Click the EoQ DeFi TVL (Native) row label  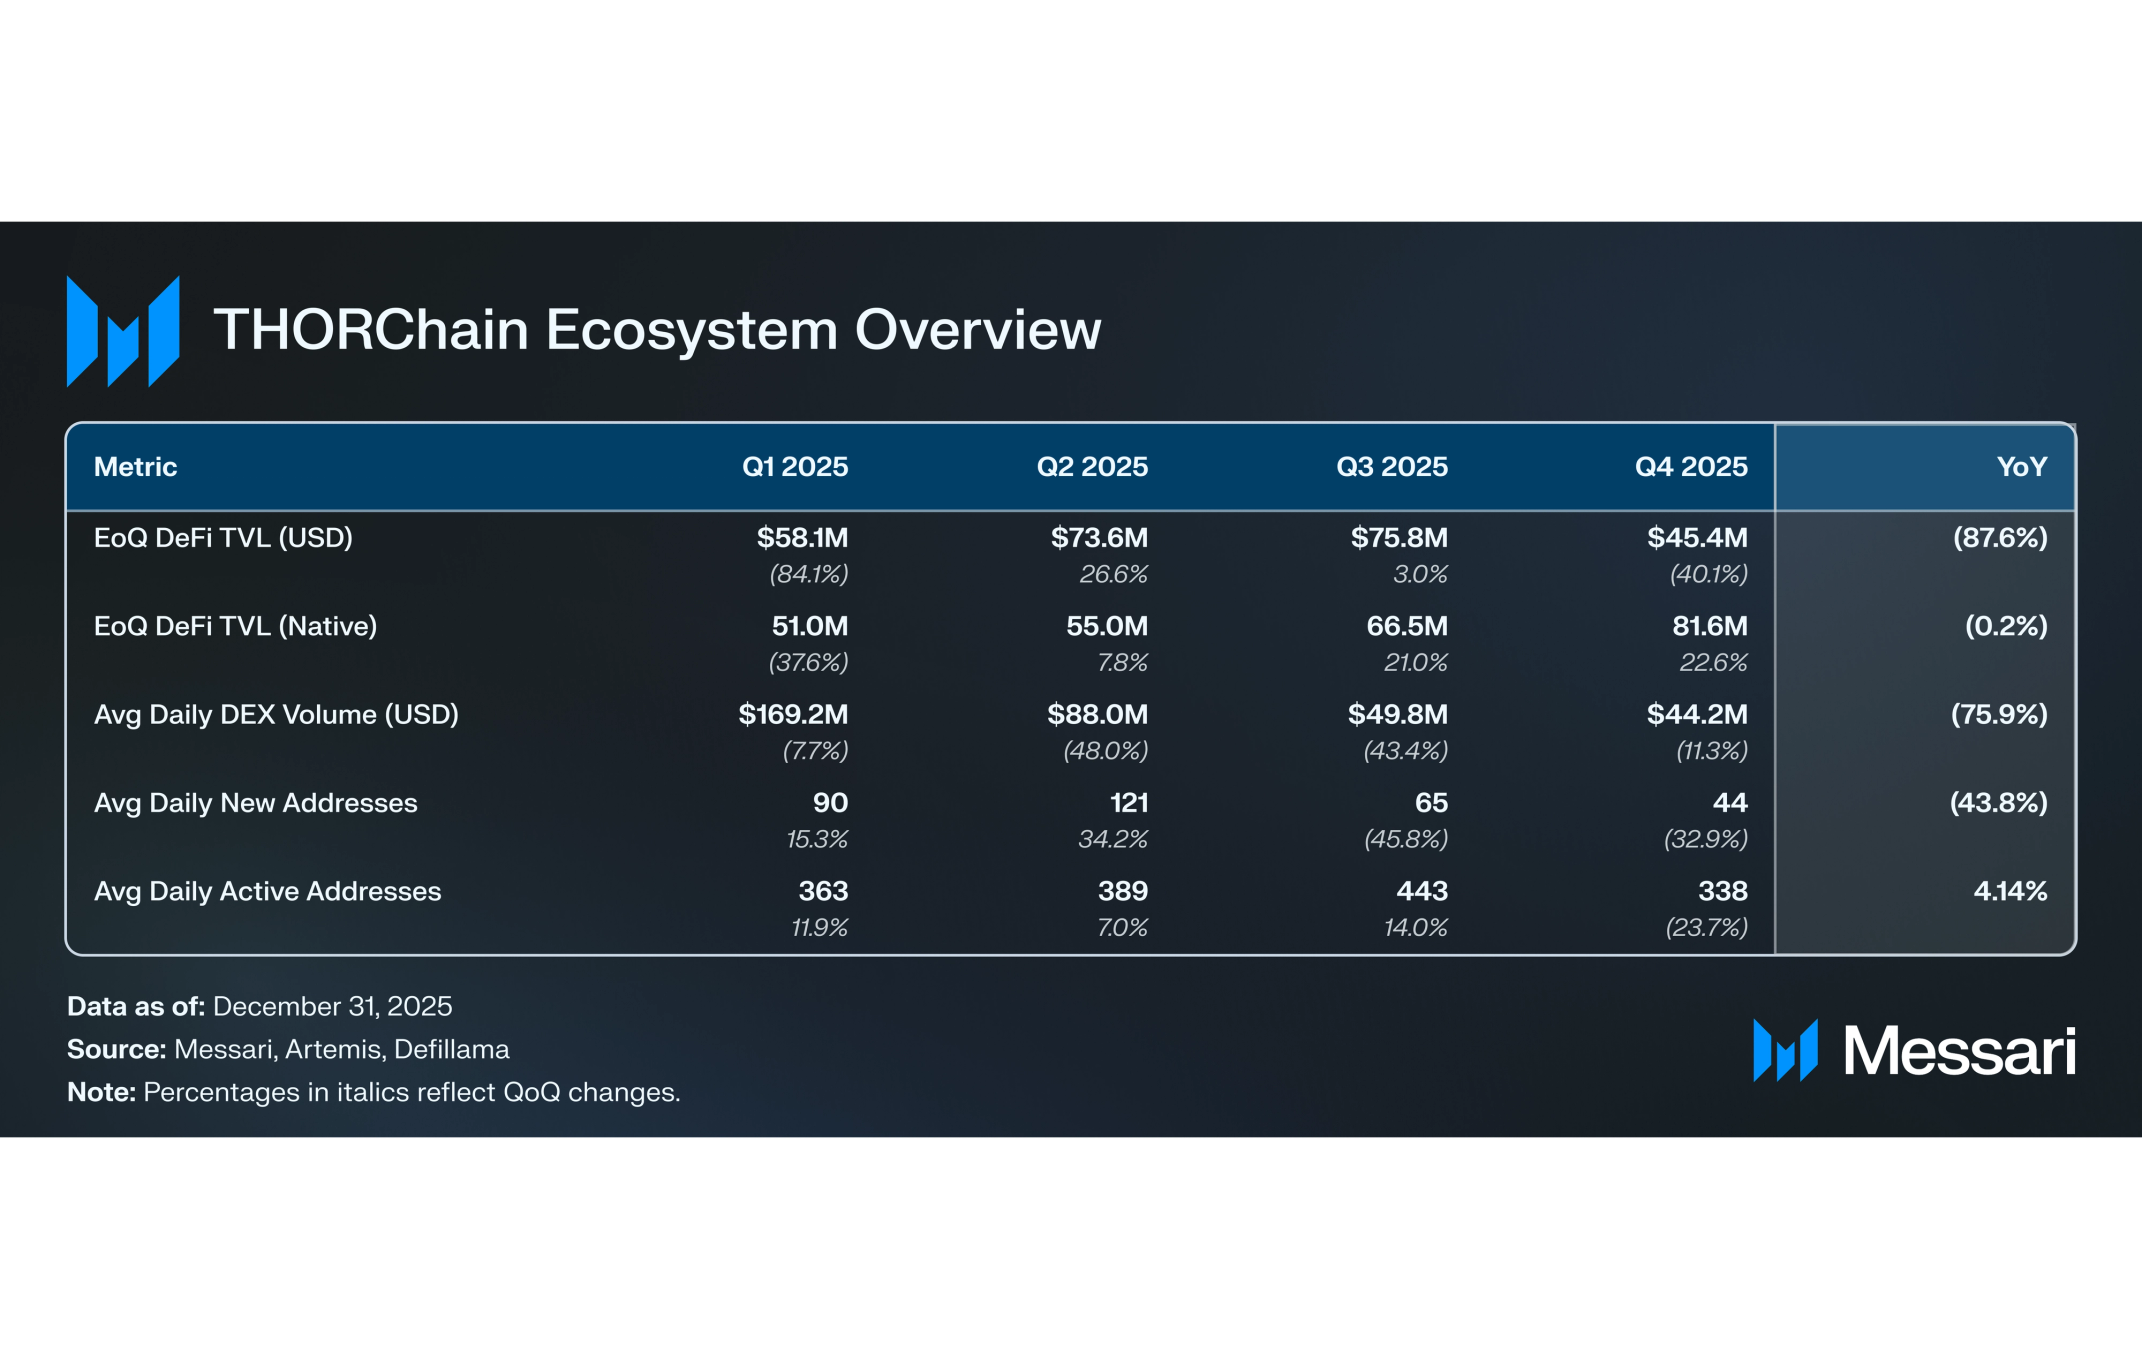coord(235,626)
